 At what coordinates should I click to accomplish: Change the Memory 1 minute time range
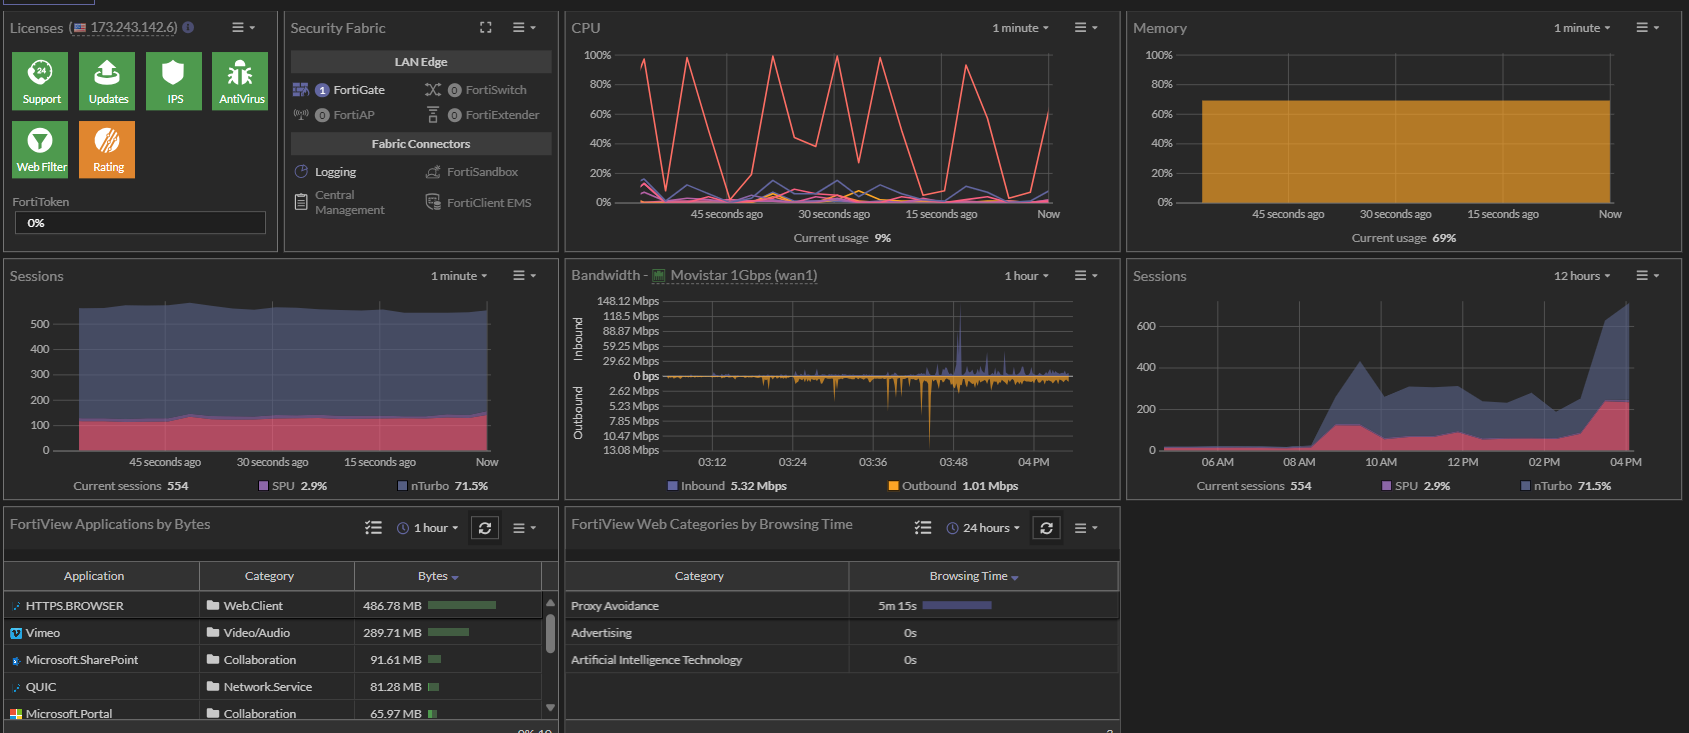click(1582, 28)
